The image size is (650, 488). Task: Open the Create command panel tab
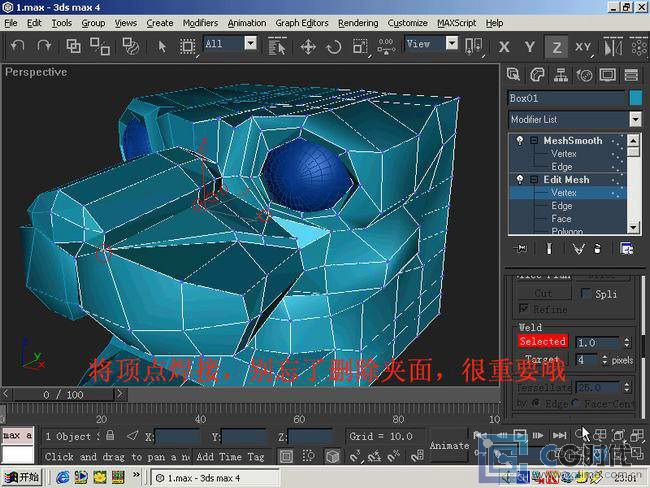[x=513, y=75]
